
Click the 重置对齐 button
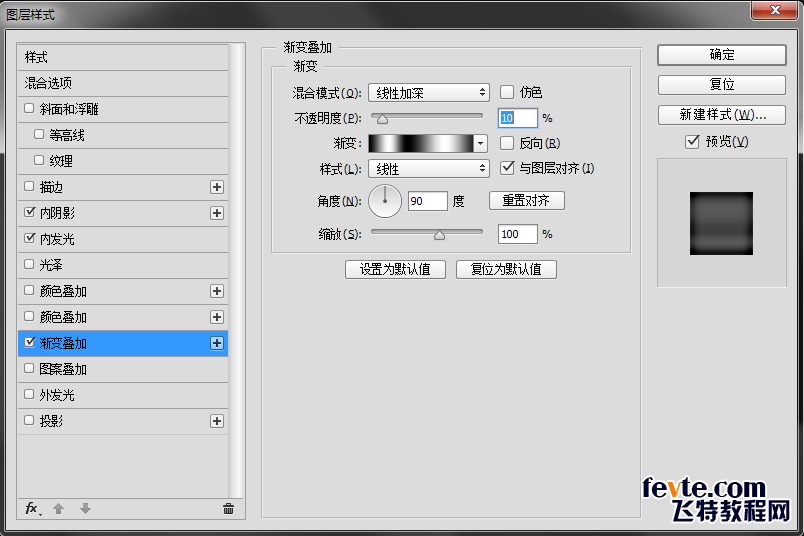(x=526, y=201)
